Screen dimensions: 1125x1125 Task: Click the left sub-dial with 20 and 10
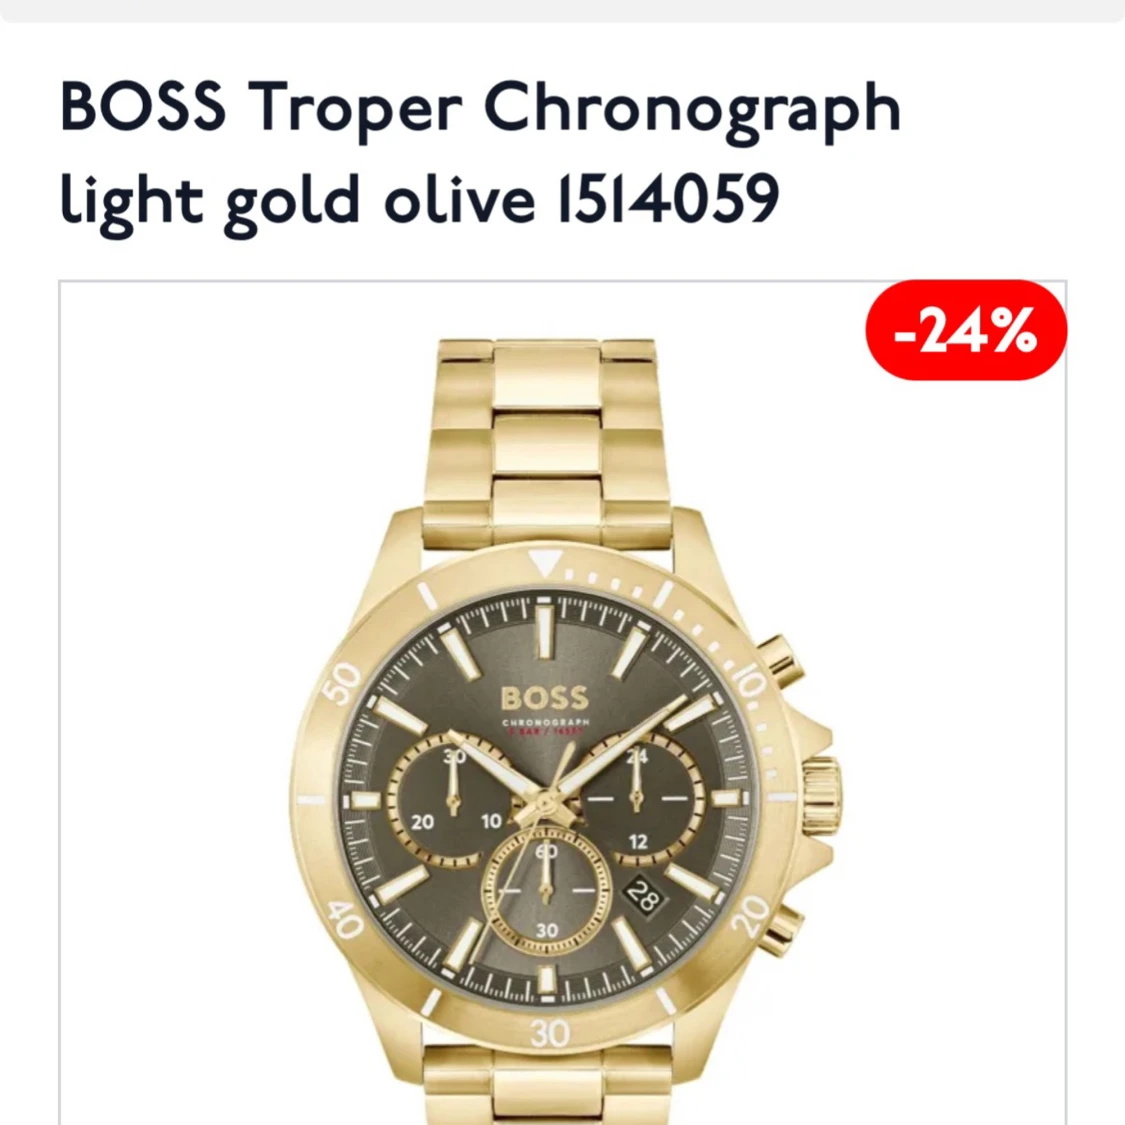point(452,798)
